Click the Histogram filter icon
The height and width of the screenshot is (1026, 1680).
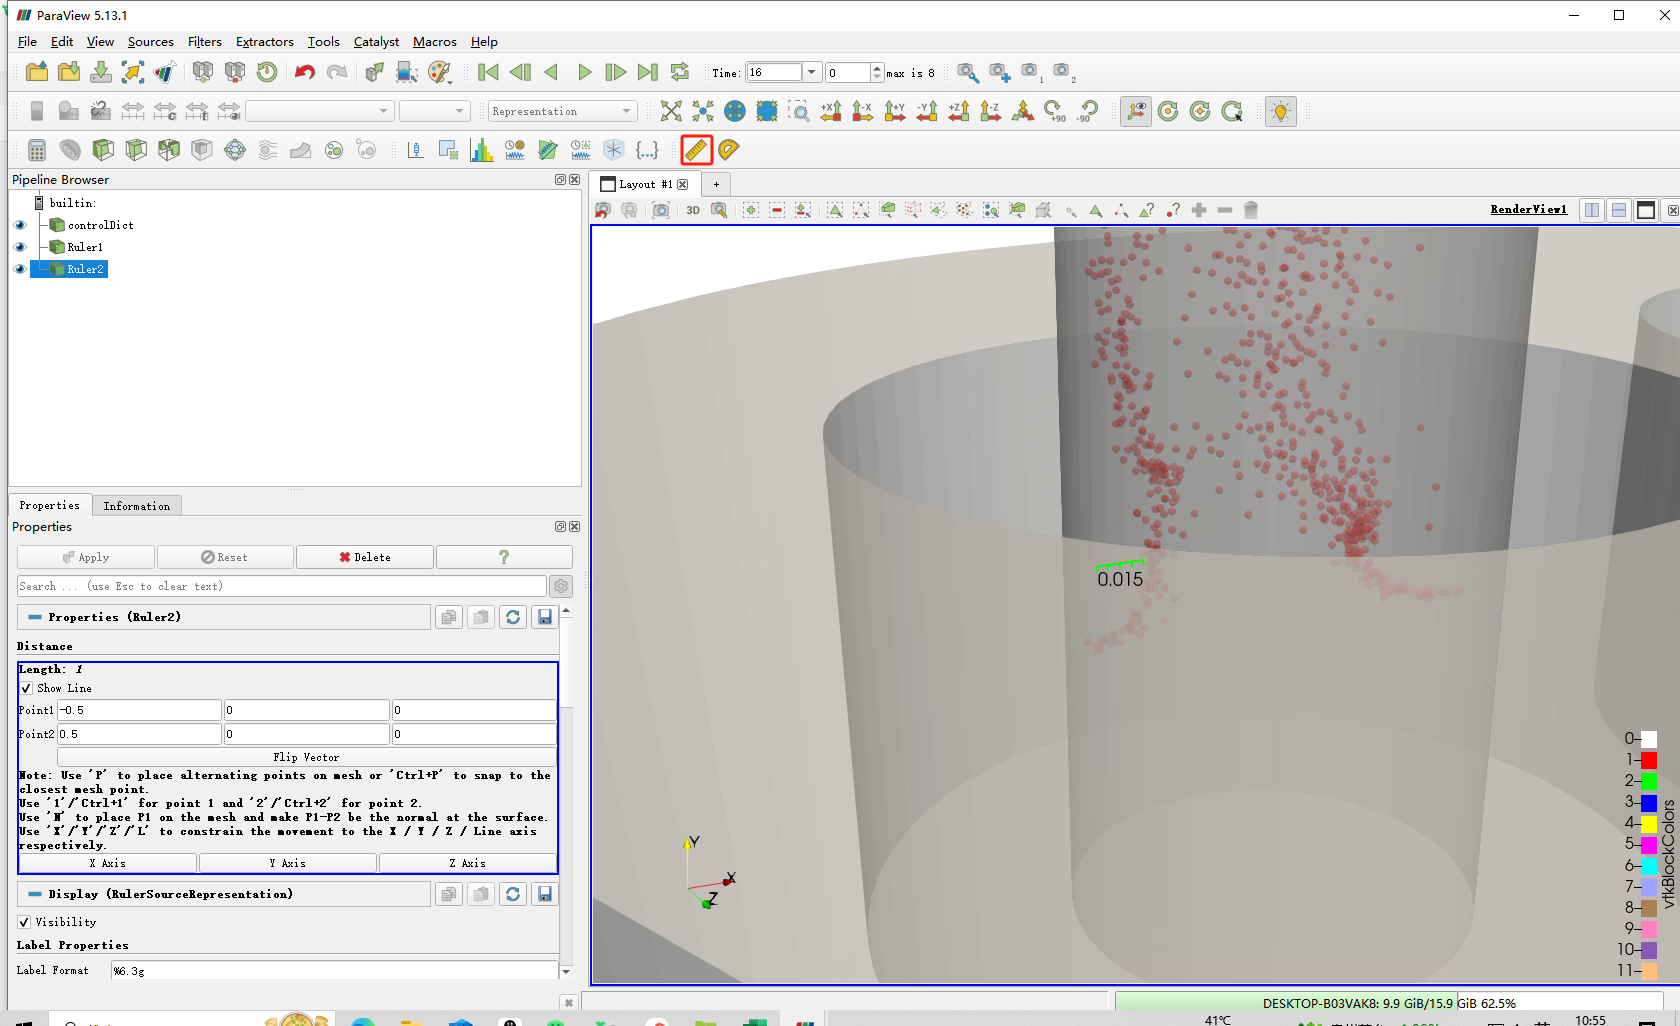click(482, 150)
